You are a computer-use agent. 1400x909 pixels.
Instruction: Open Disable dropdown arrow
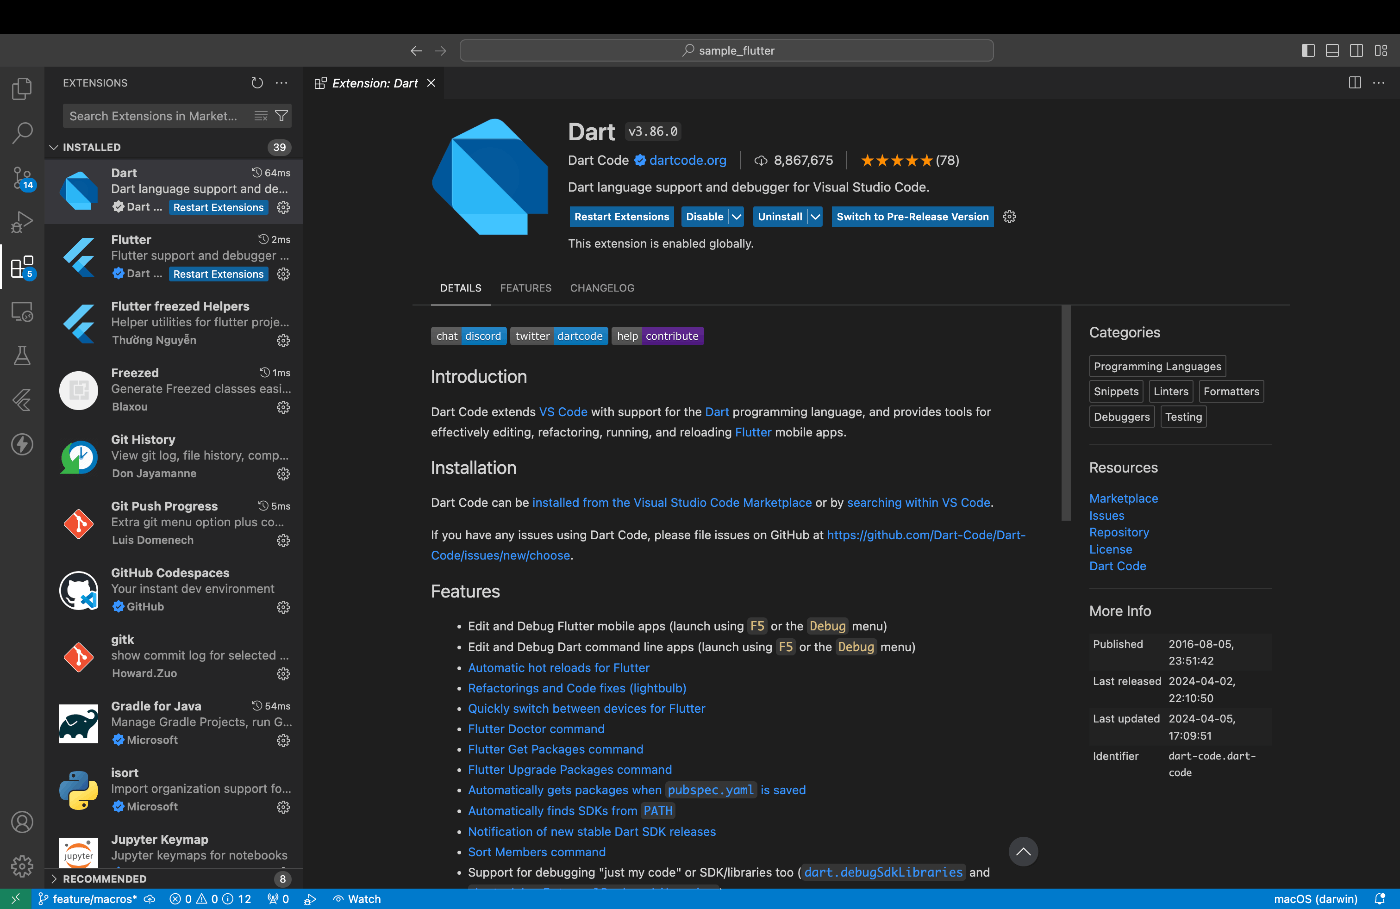tap(737, 217)
